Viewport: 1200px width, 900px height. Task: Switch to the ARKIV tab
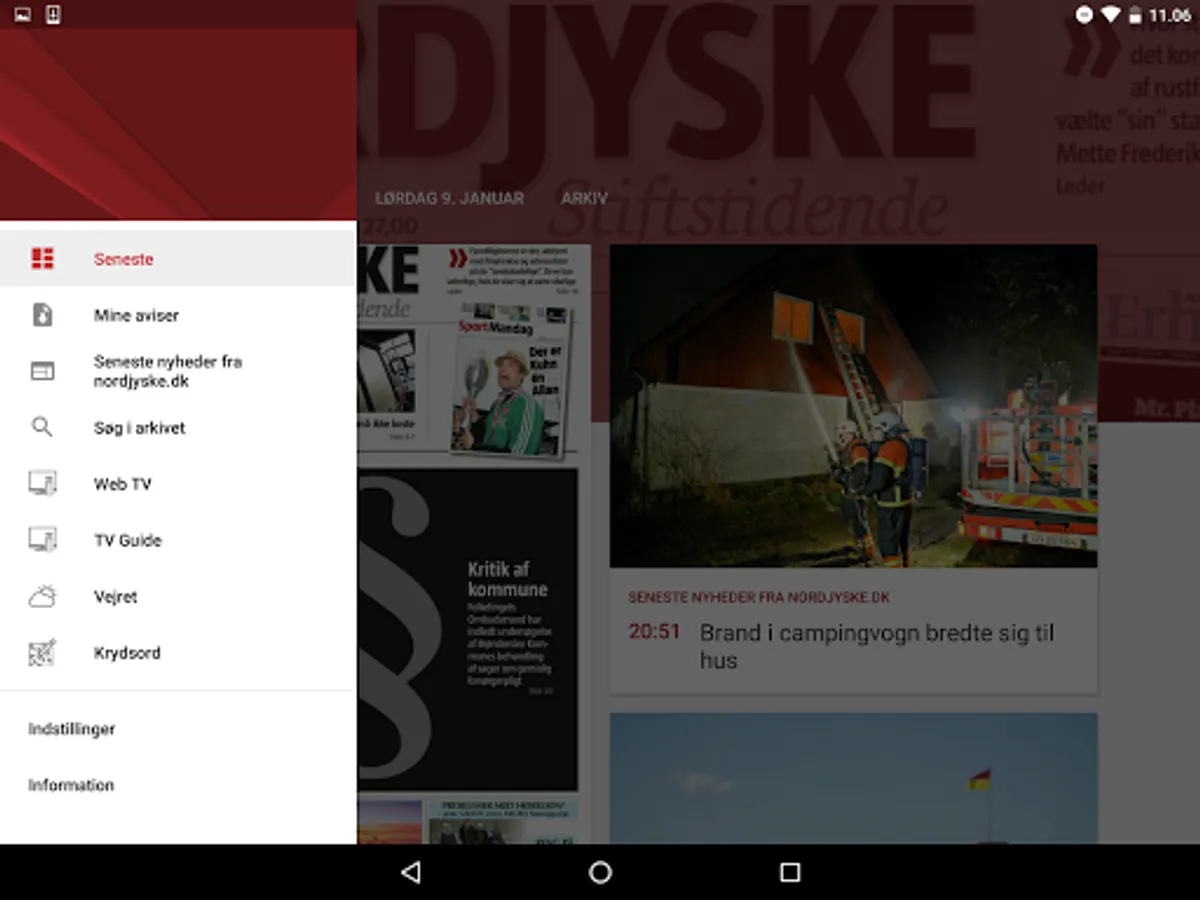tap(585, 198)
